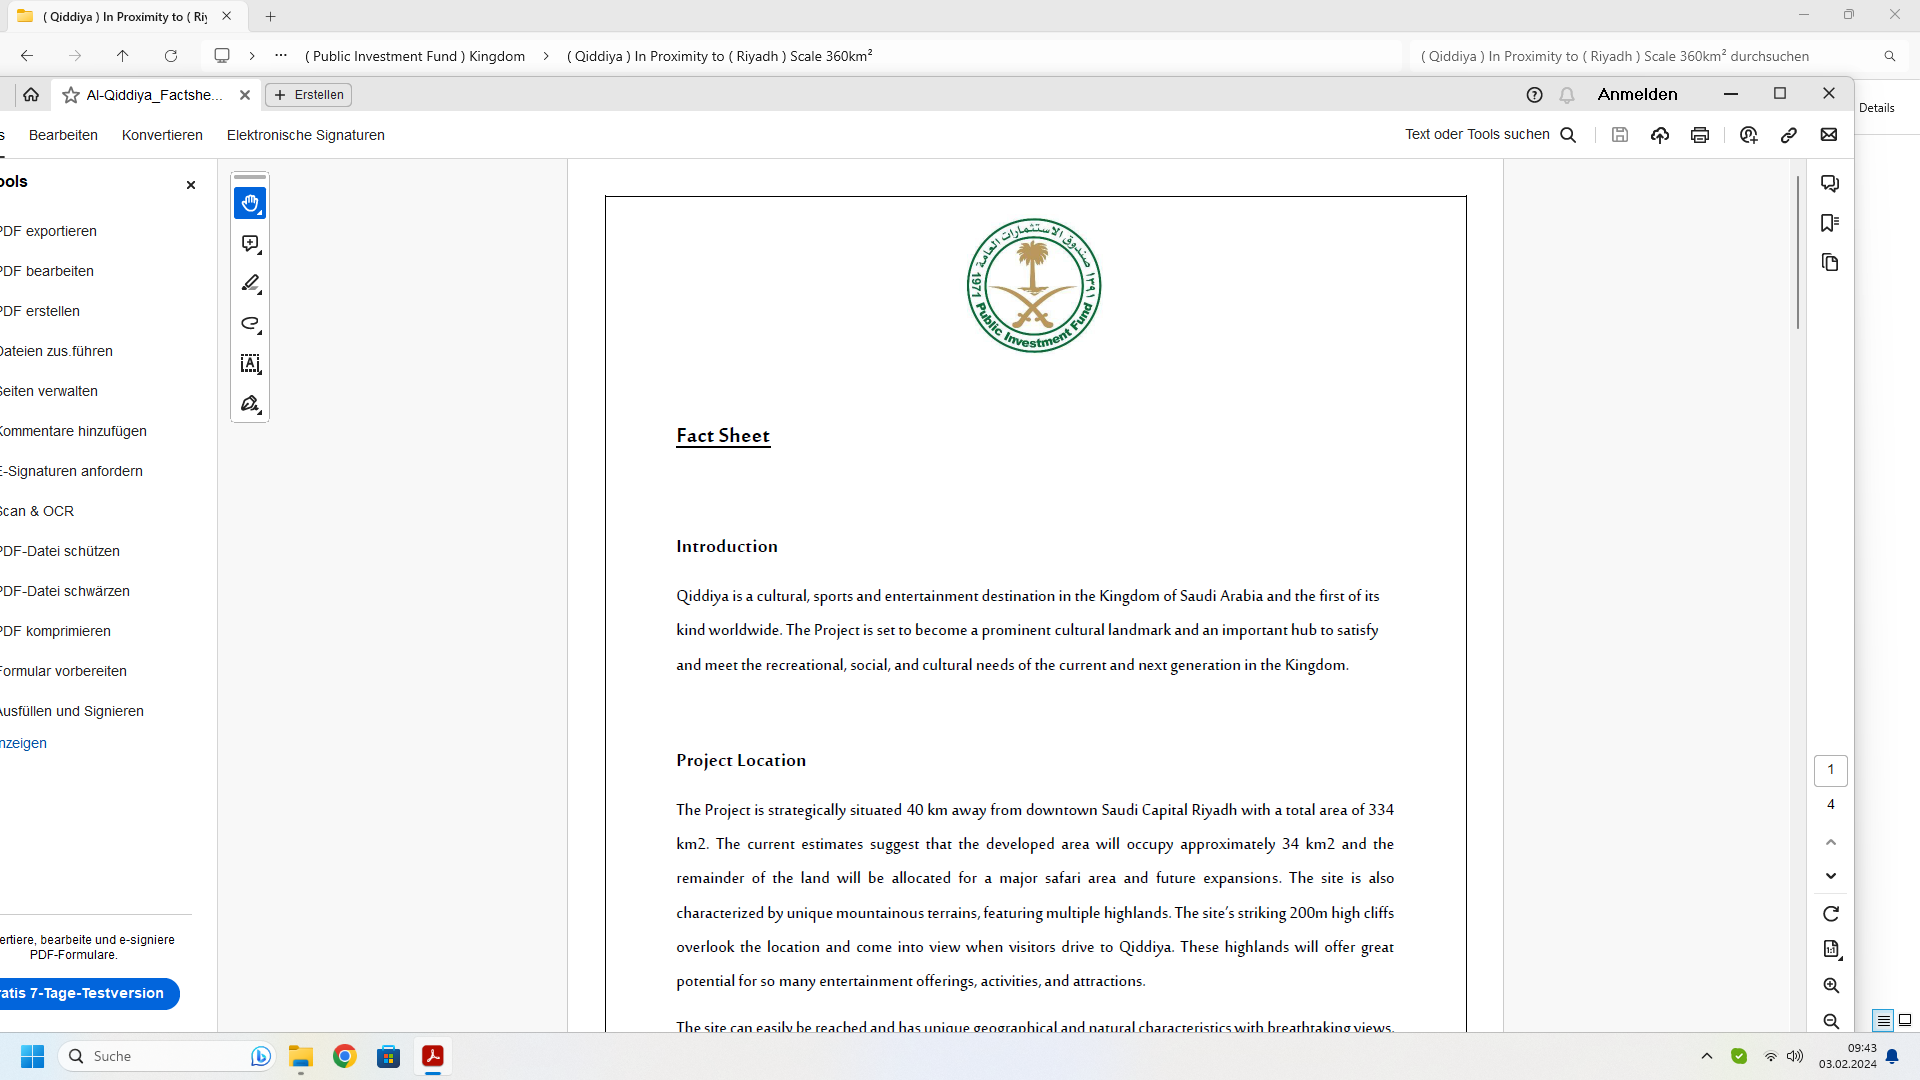The height and width of the screenshot is (1080, 1920).
Task: Switch to the Al-Qiddiya_Factsheet tab
Action: click(155, 95)
